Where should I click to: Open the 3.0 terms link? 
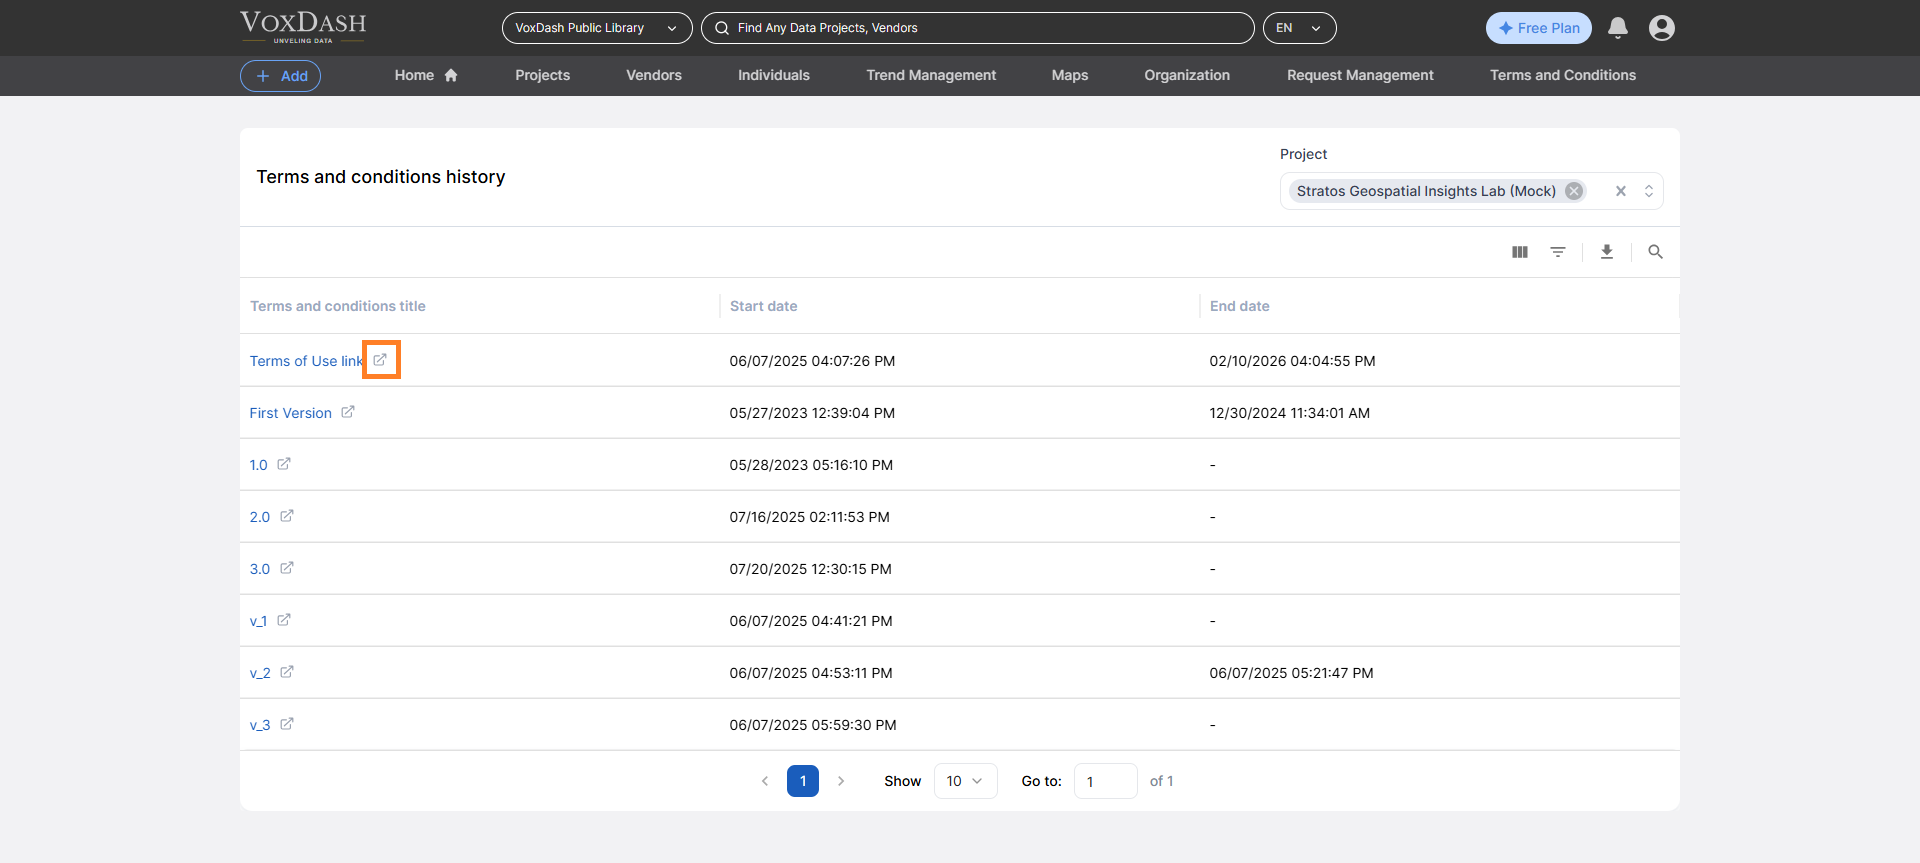(x=260, y=569)
